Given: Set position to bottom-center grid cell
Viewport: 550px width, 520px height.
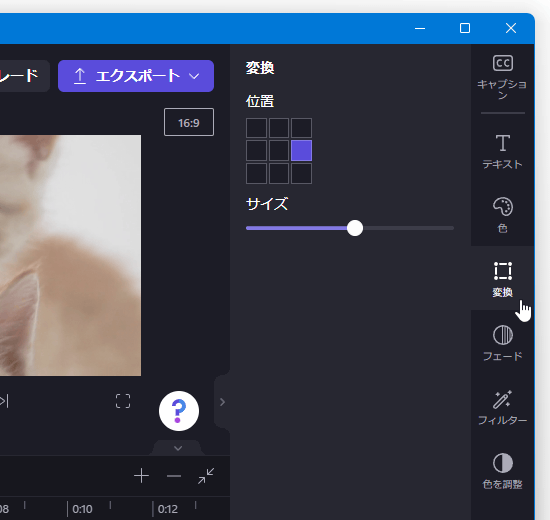Looking at the screenshot, I should click(x=279, y=173).
